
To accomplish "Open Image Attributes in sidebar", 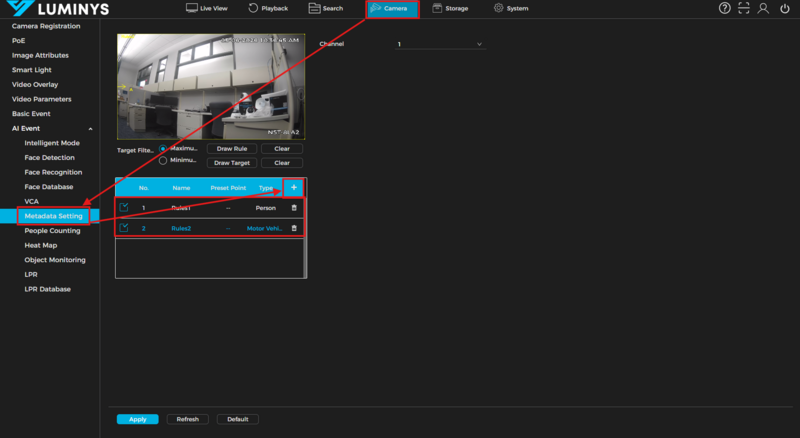I will (x=40, y=55).
